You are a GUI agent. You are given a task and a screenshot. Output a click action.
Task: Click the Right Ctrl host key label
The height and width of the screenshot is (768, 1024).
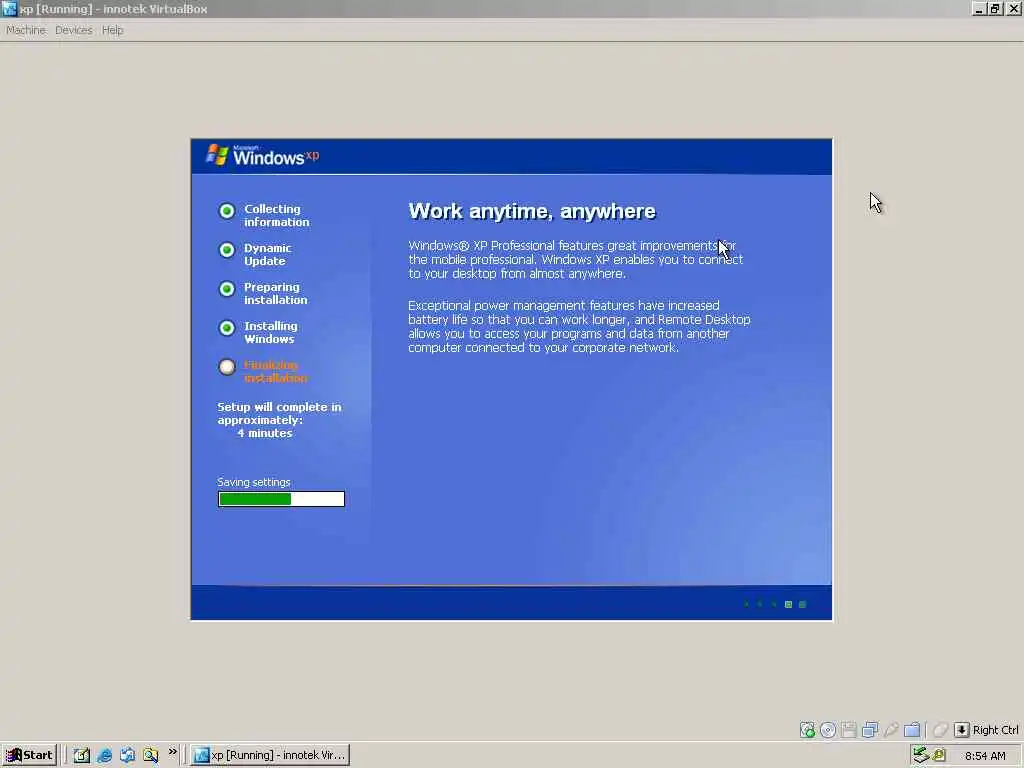tap(995, 729)
